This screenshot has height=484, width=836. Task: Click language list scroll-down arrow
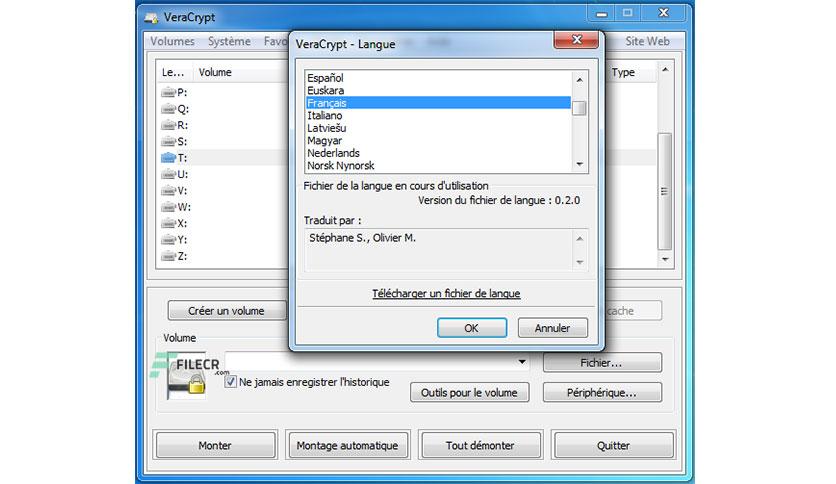(580, 164)
